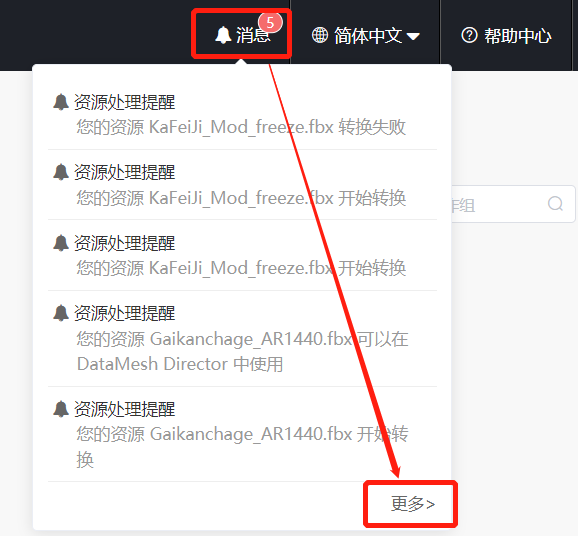Click the red unread count badge

click(x=270, y=23)
